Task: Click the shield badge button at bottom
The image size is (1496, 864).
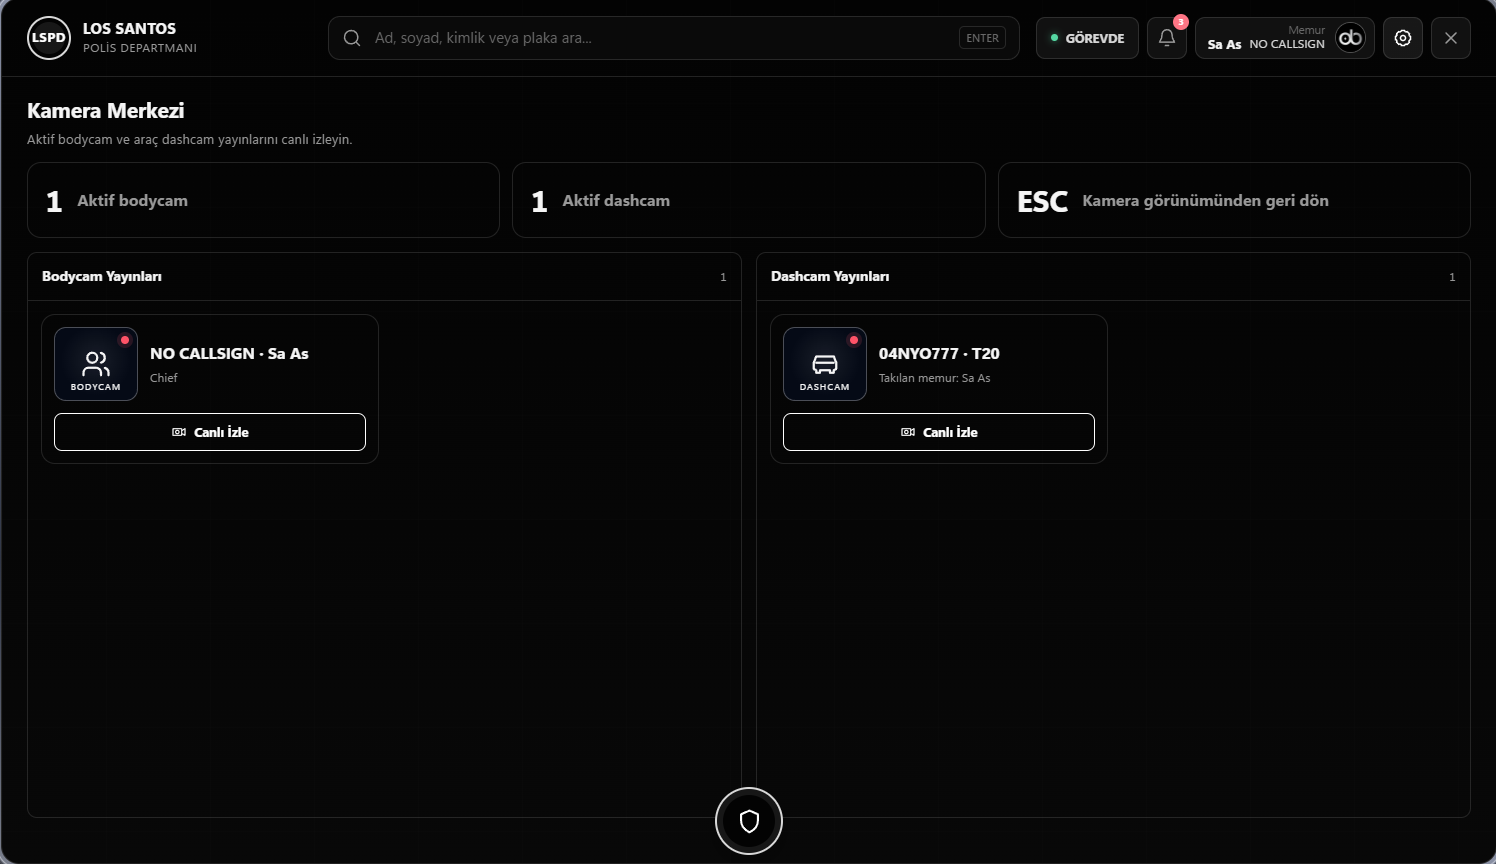Action: [x=749, y=821]
